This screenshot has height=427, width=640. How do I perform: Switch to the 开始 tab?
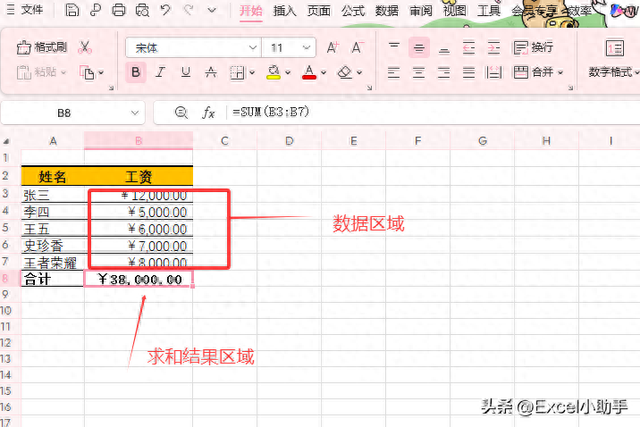tap(251, 11)
